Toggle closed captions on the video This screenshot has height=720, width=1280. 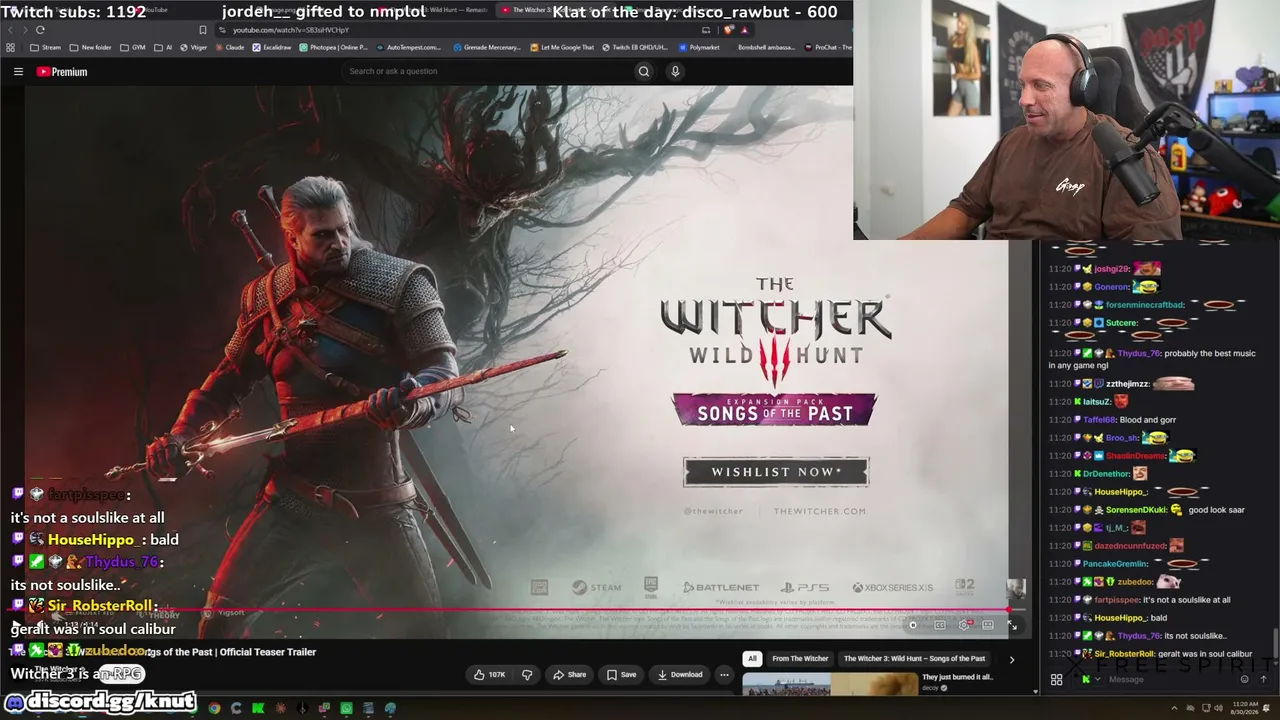940,625
